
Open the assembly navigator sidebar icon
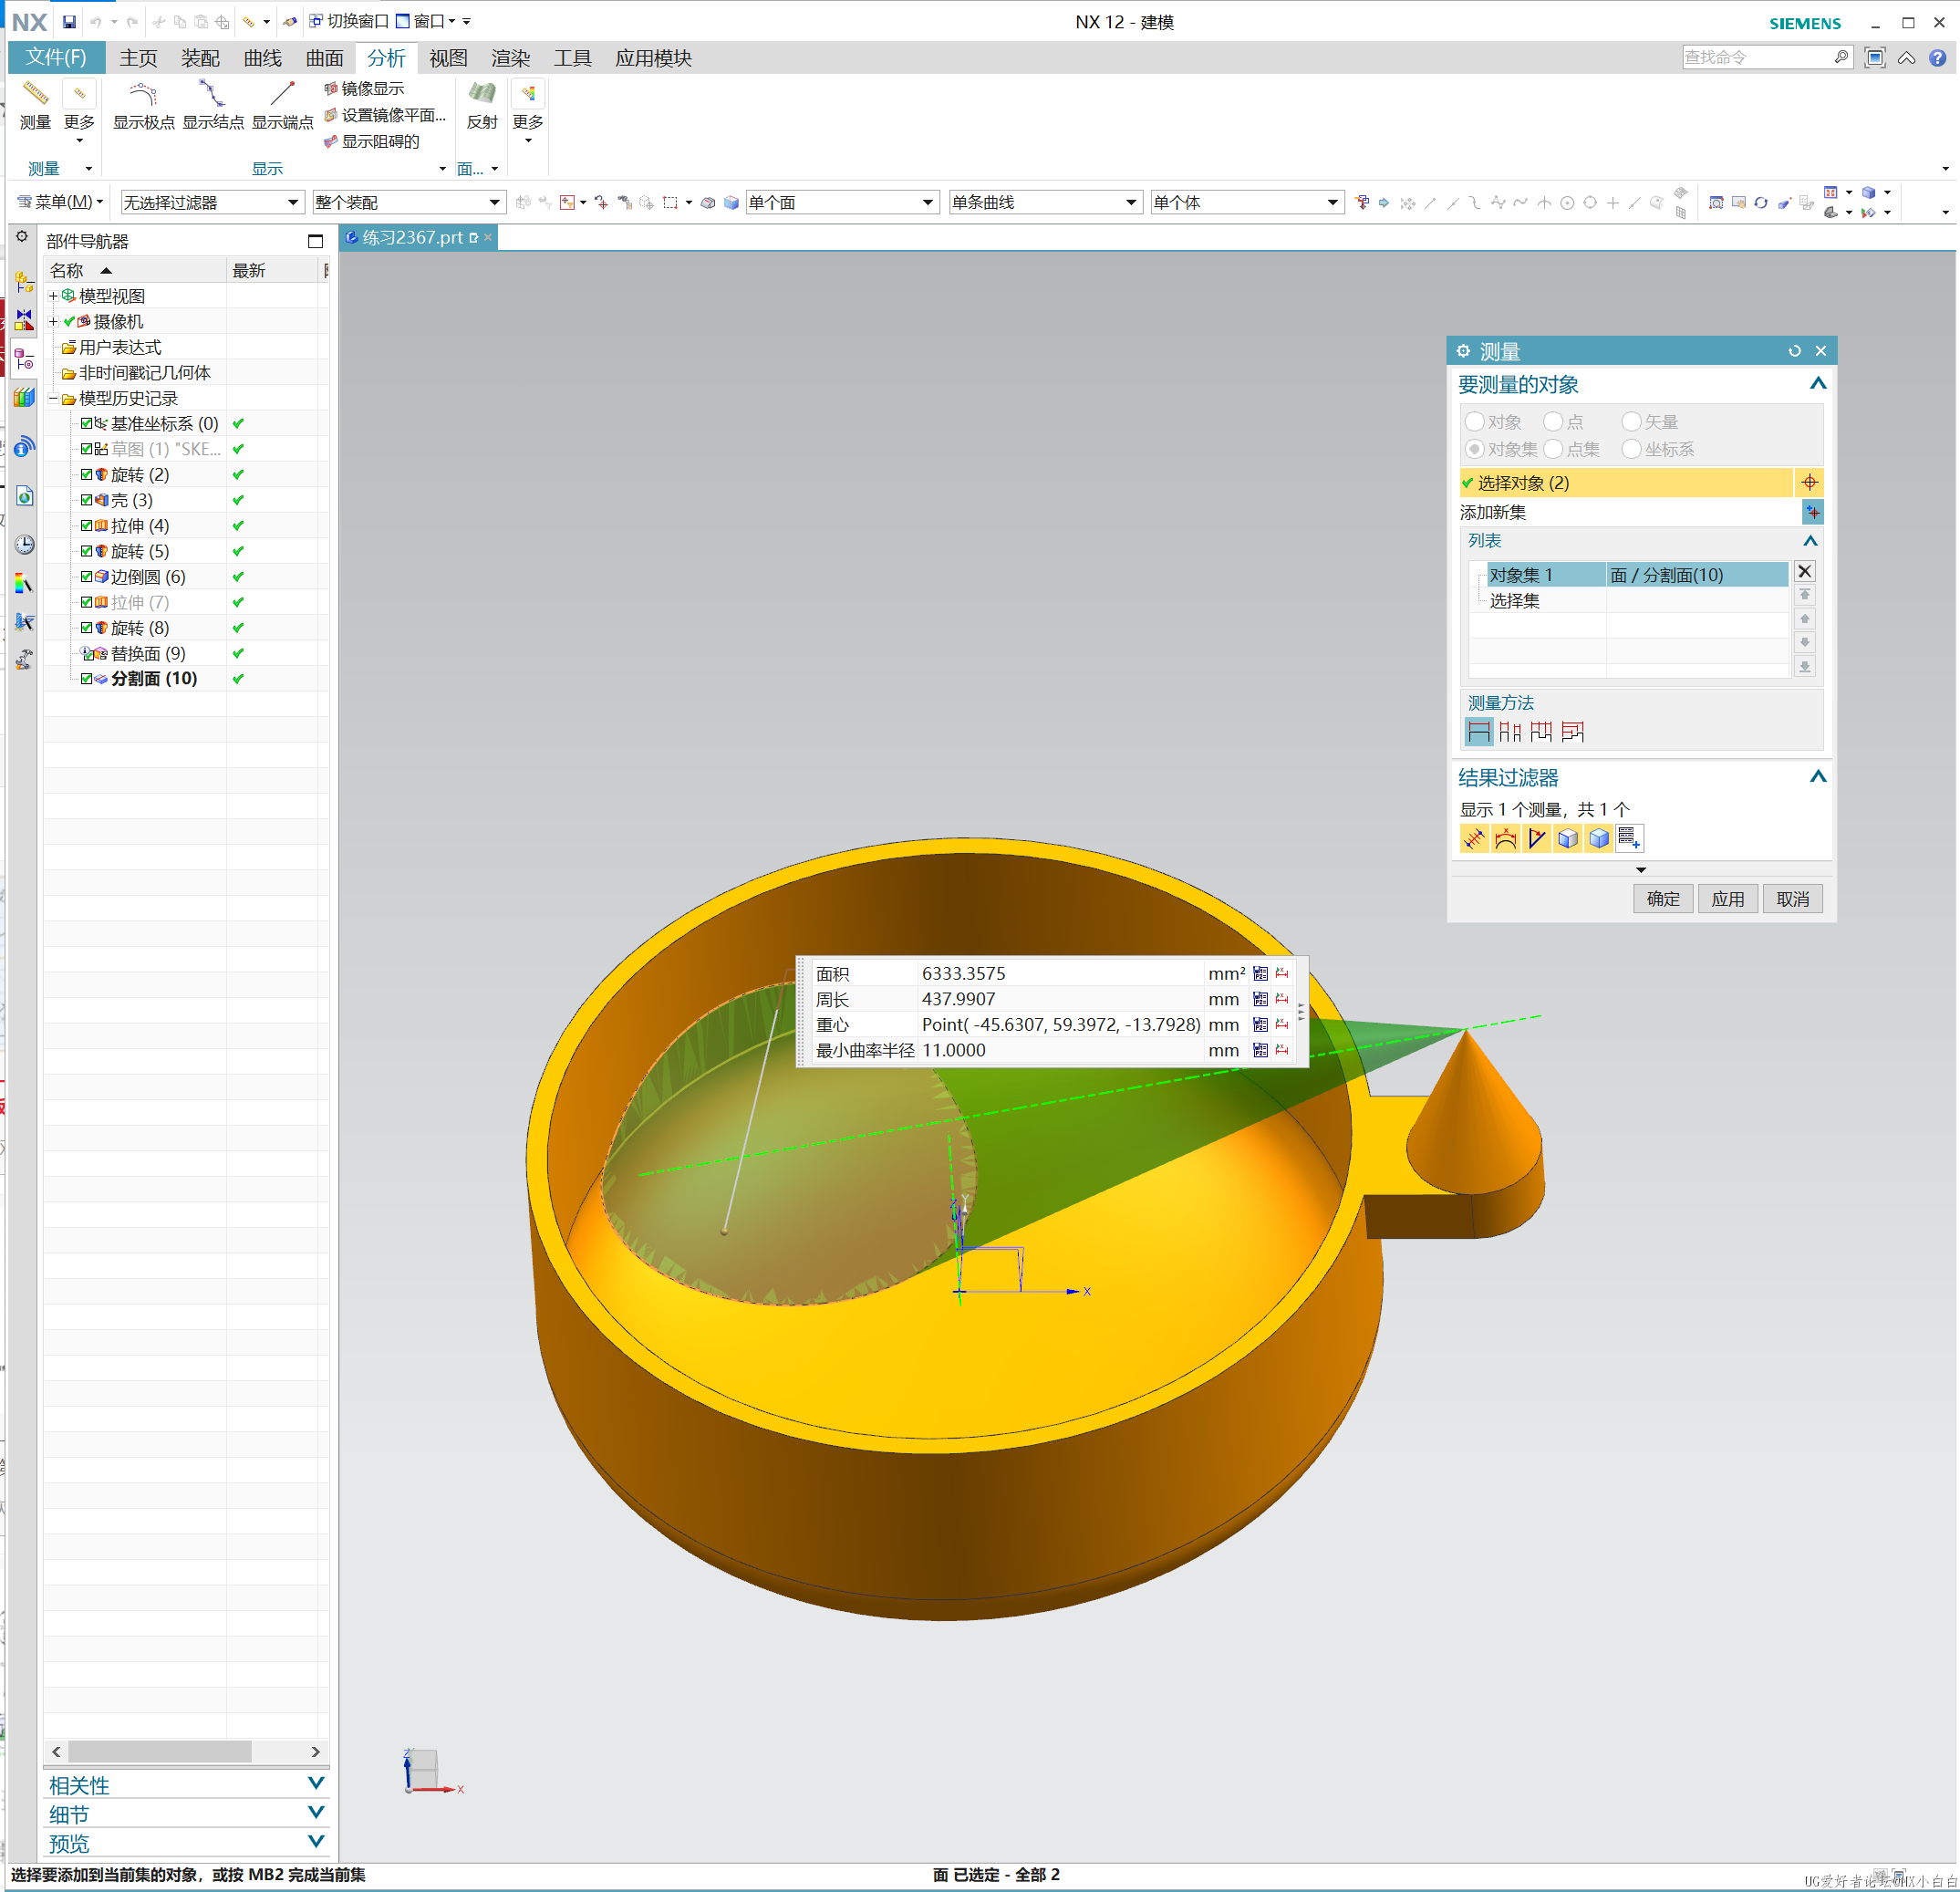(x=24, y=283)
